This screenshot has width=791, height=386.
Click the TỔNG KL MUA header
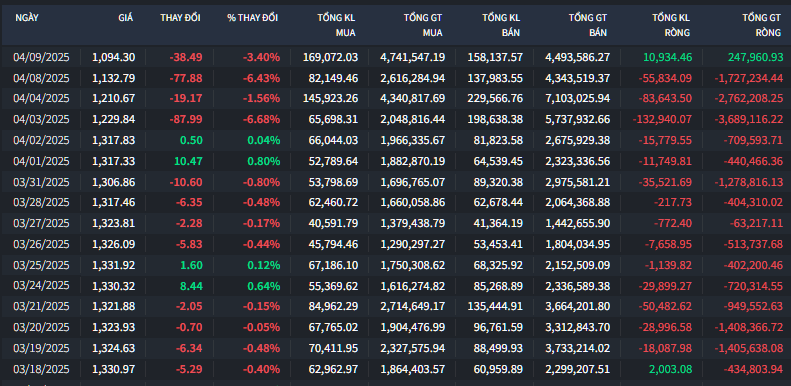[336, 25]
